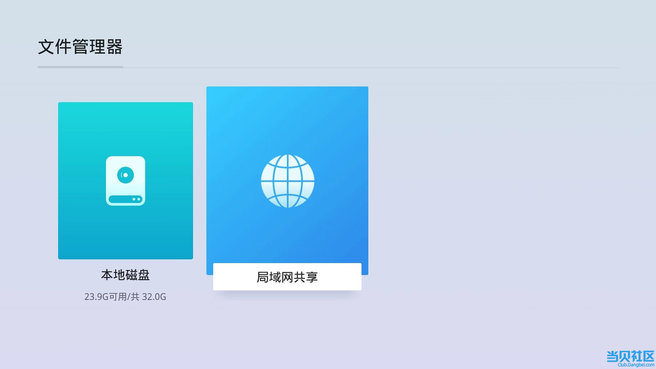Click the highlighted underline beneath 文件管理器
Screen dimensions: 656x369
click(x=80, y=67)
